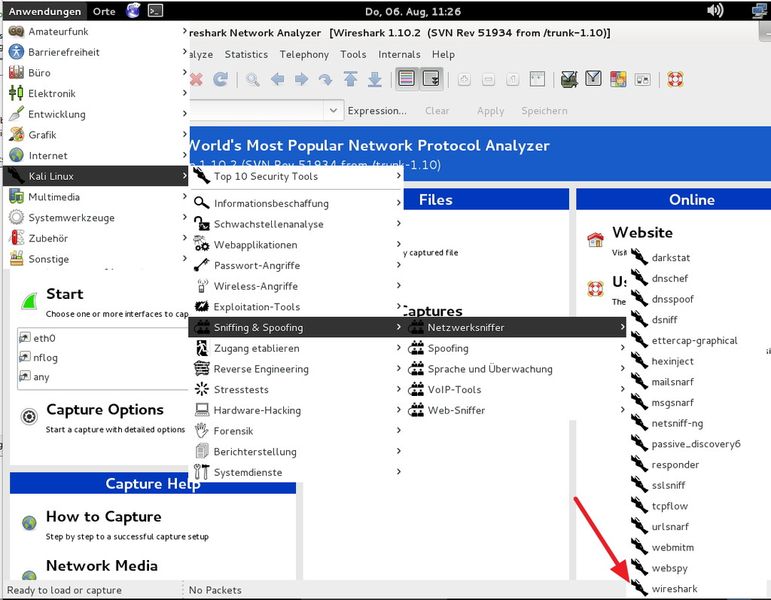The image size is (771, 600).
Task: Expand the Passwort-Angriffe submenu
Action: (x=297, y=265)
